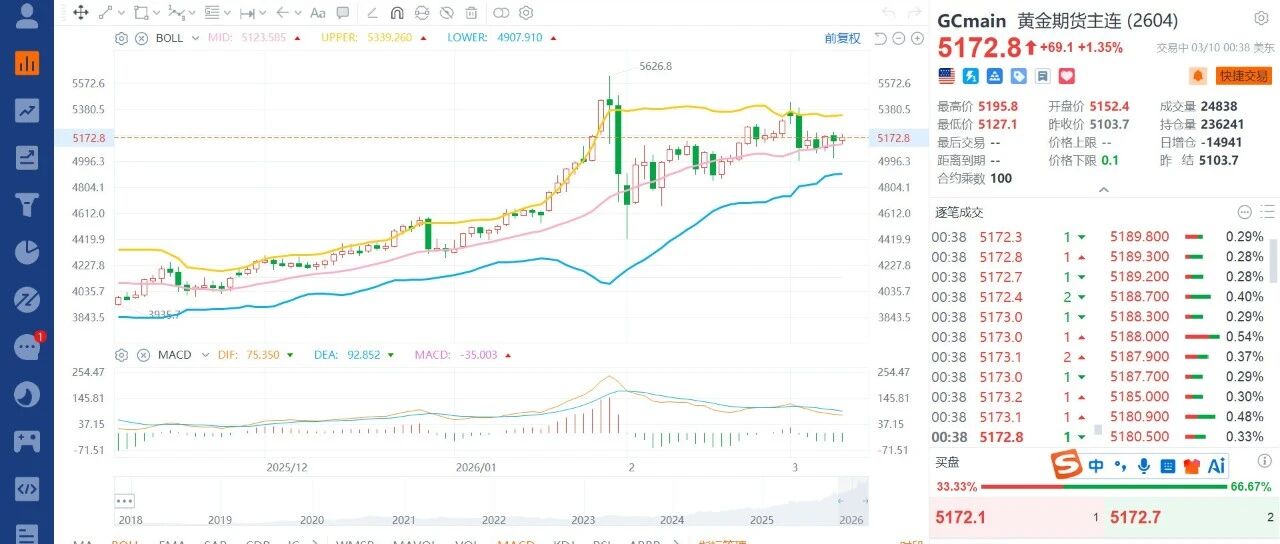Select the text annotation Aa tool
Screen dimensions: 1280x544
(x=318, y=13)
